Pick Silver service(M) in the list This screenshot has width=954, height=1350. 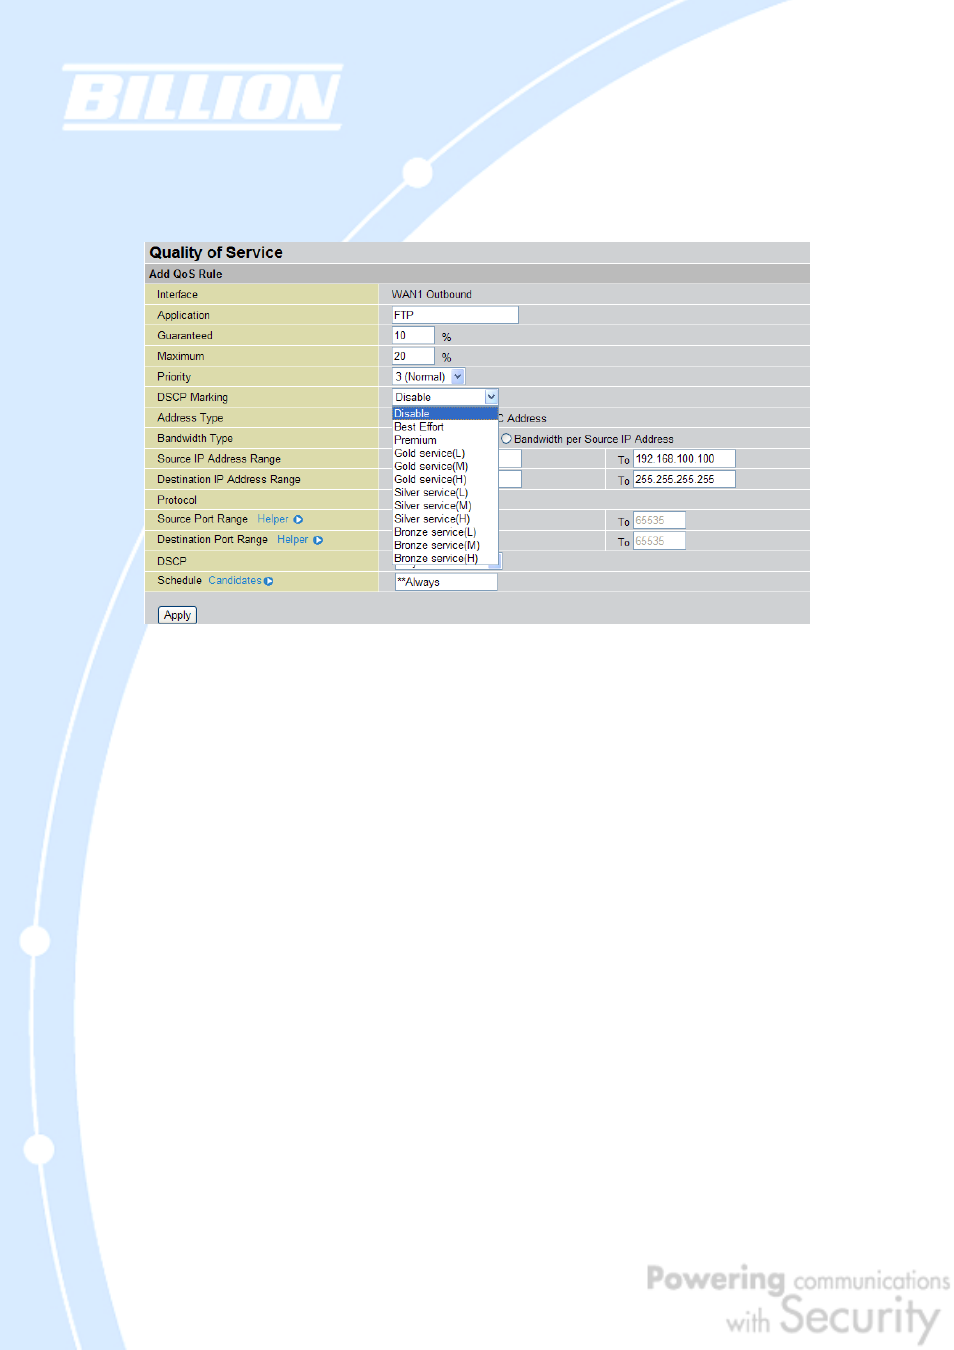(x=432, y=506)
